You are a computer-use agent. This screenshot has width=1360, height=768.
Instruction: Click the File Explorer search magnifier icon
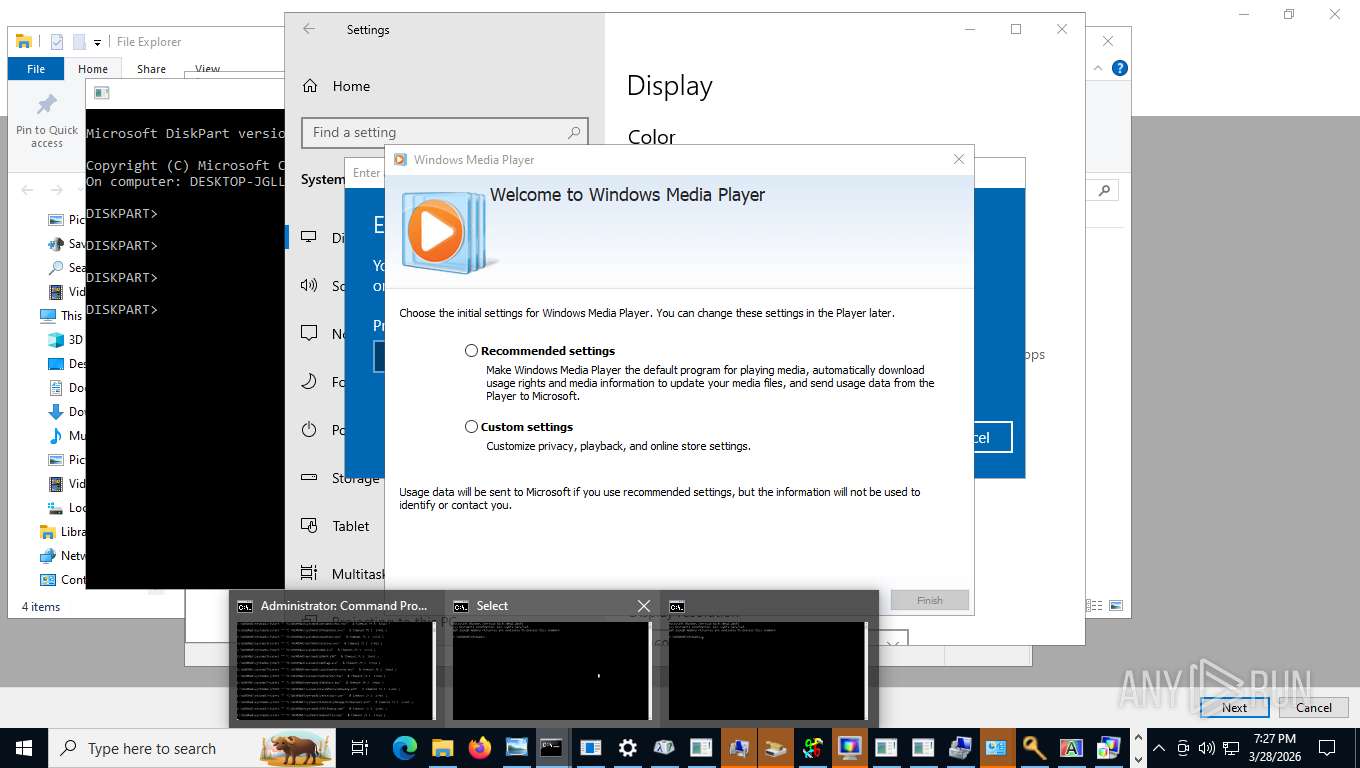click(1104, 190)
